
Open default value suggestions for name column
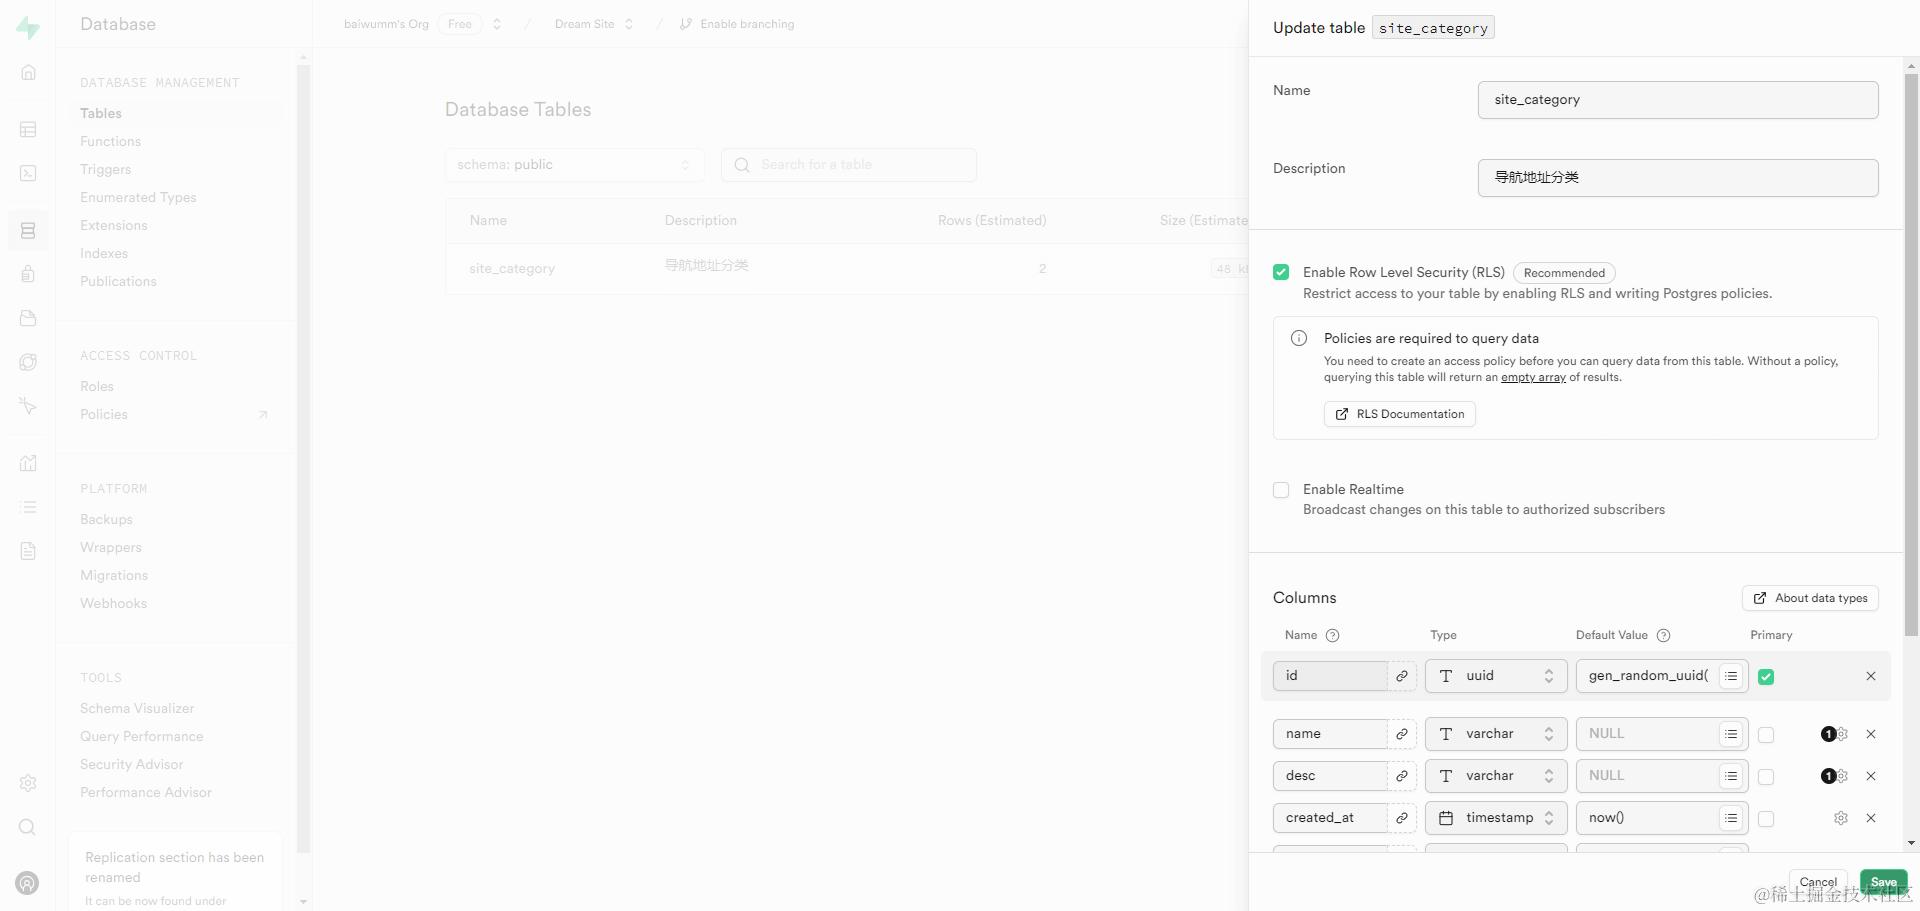coord(1731,734)
